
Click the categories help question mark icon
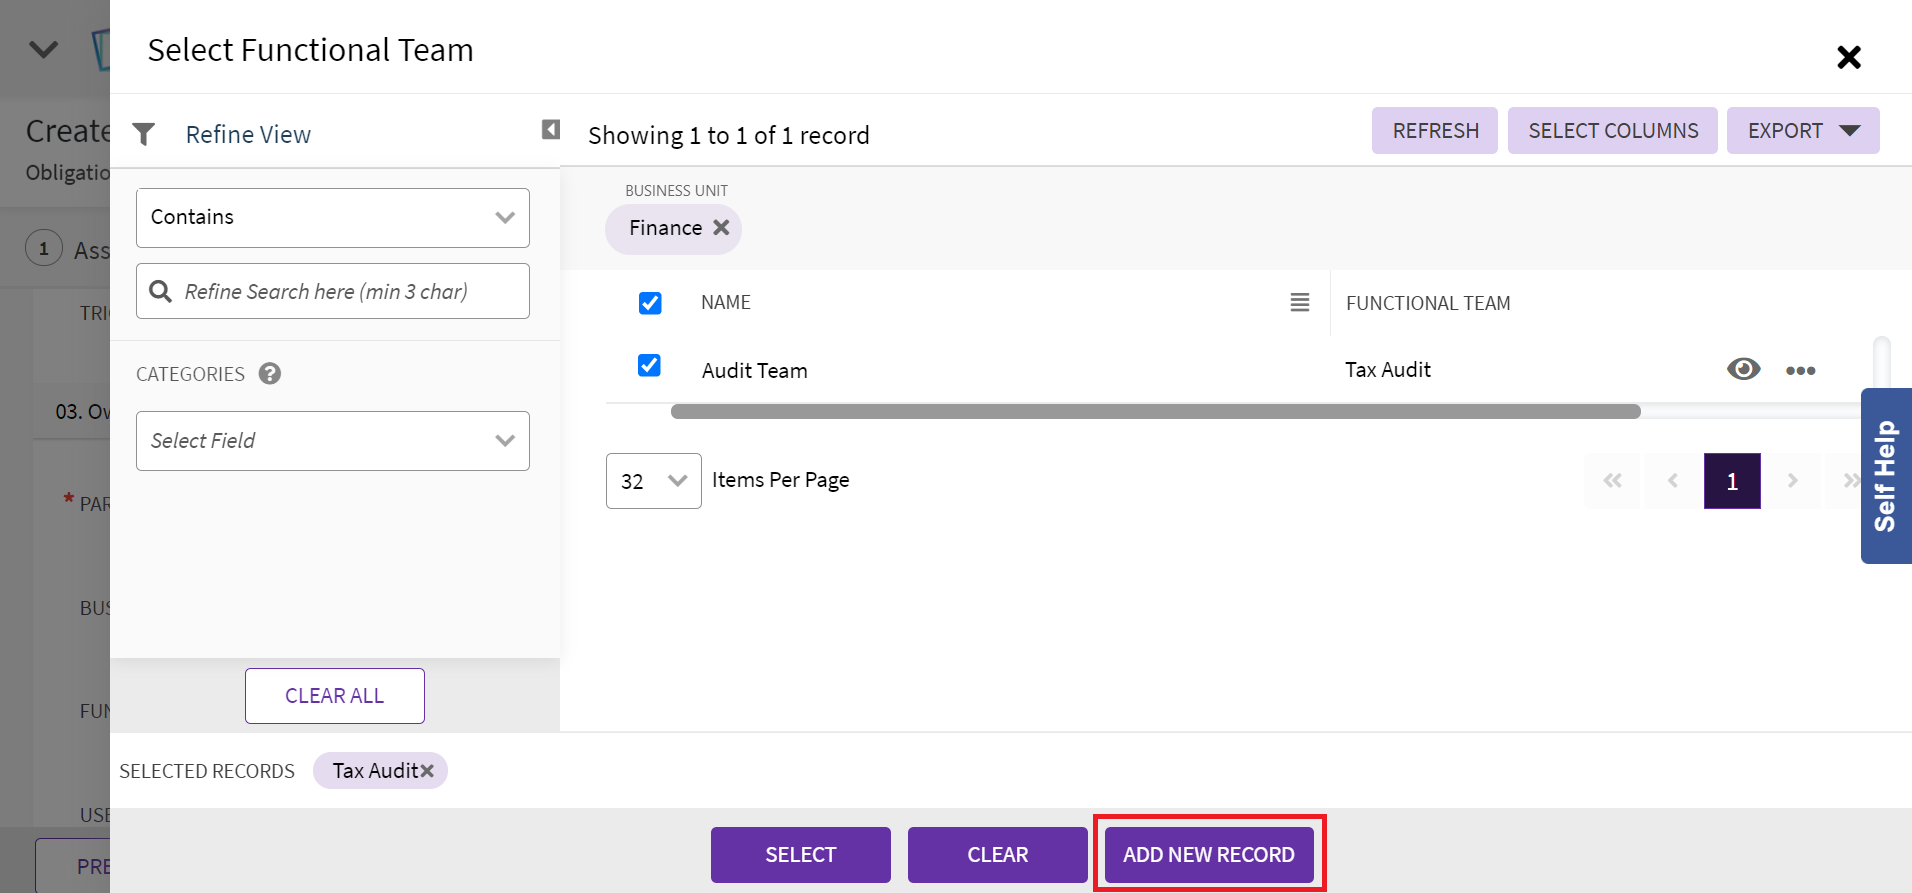click(x=269, y=373)
